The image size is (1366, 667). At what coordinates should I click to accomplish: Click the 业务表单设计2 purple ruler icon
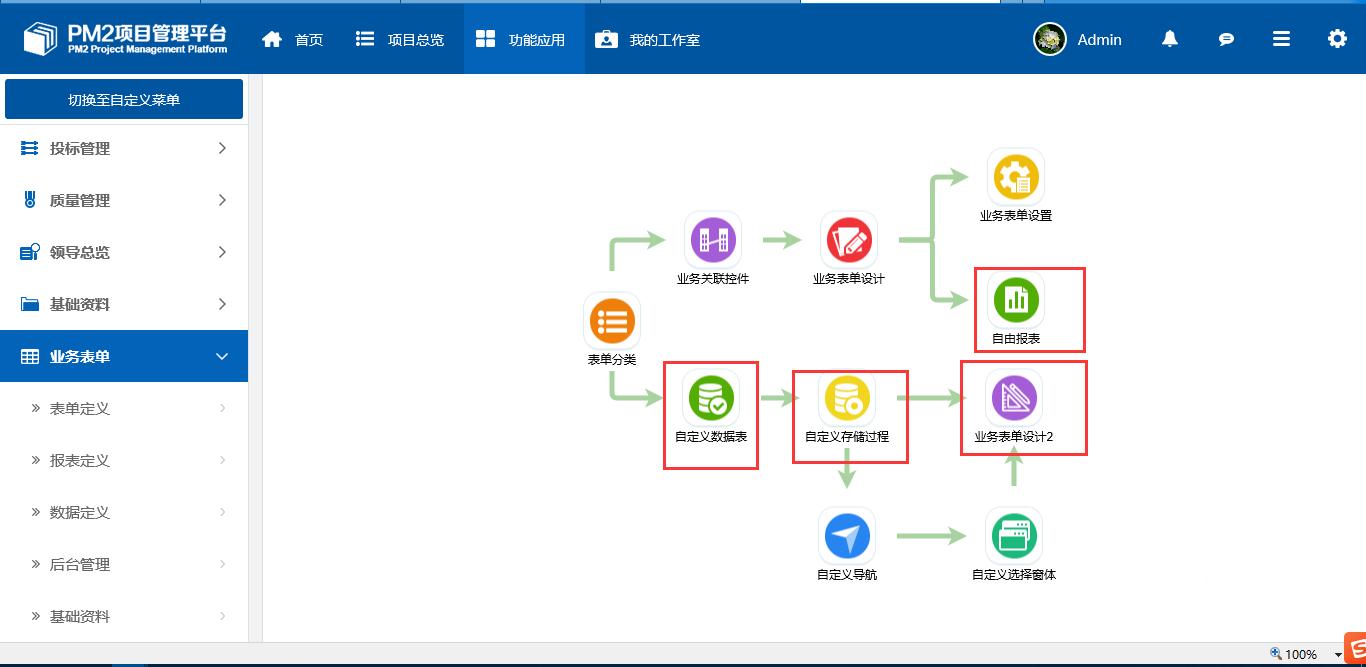point(1014,399)
